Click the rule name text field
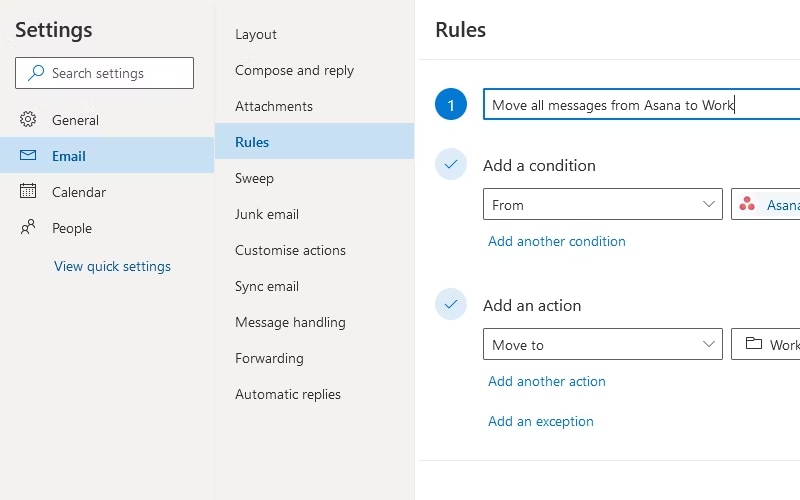The image size is (800, 500). [640, 105]
